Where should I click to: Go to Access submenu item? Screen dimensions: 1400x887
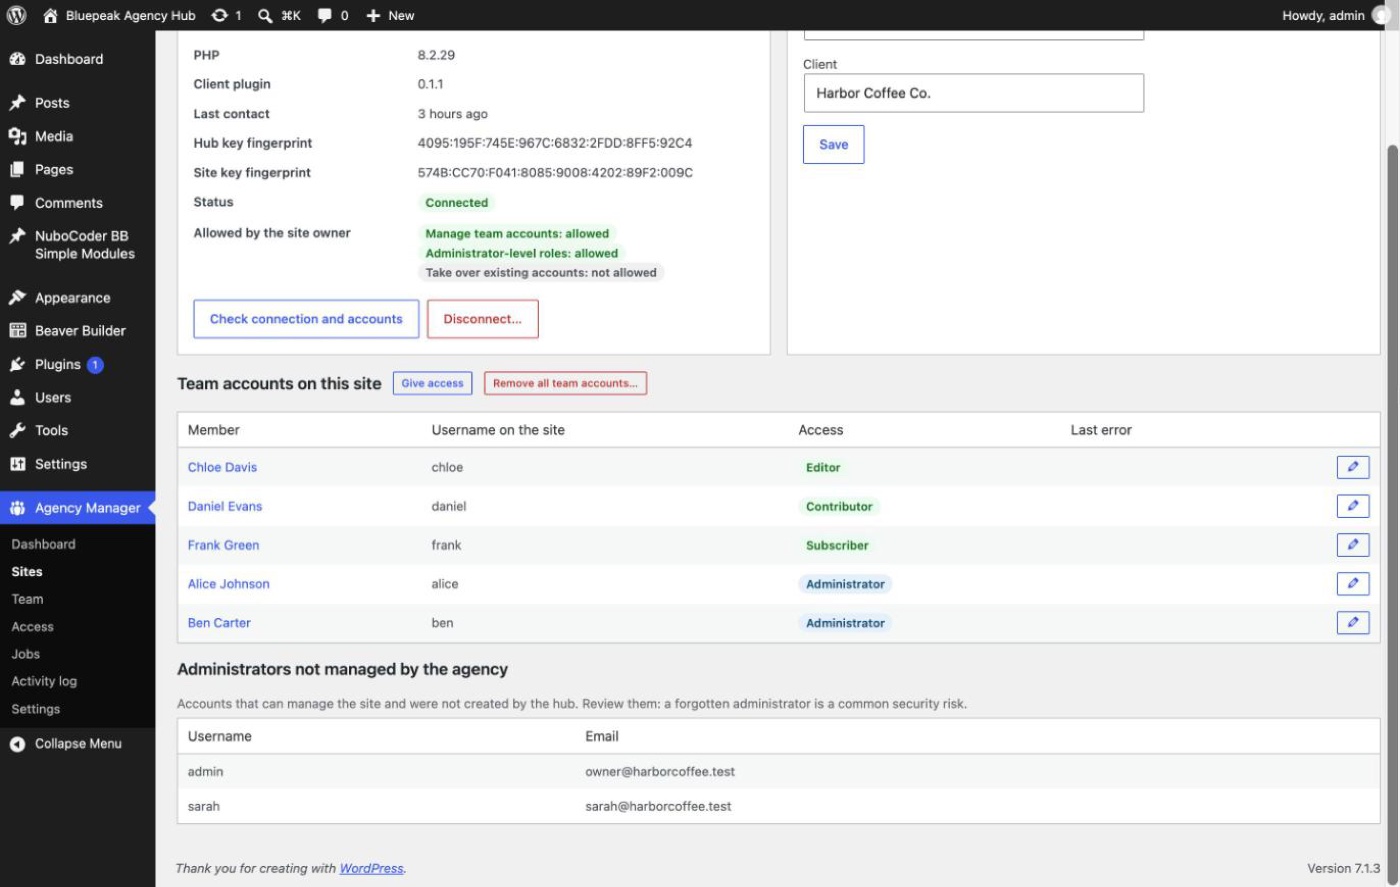(32, 627)
